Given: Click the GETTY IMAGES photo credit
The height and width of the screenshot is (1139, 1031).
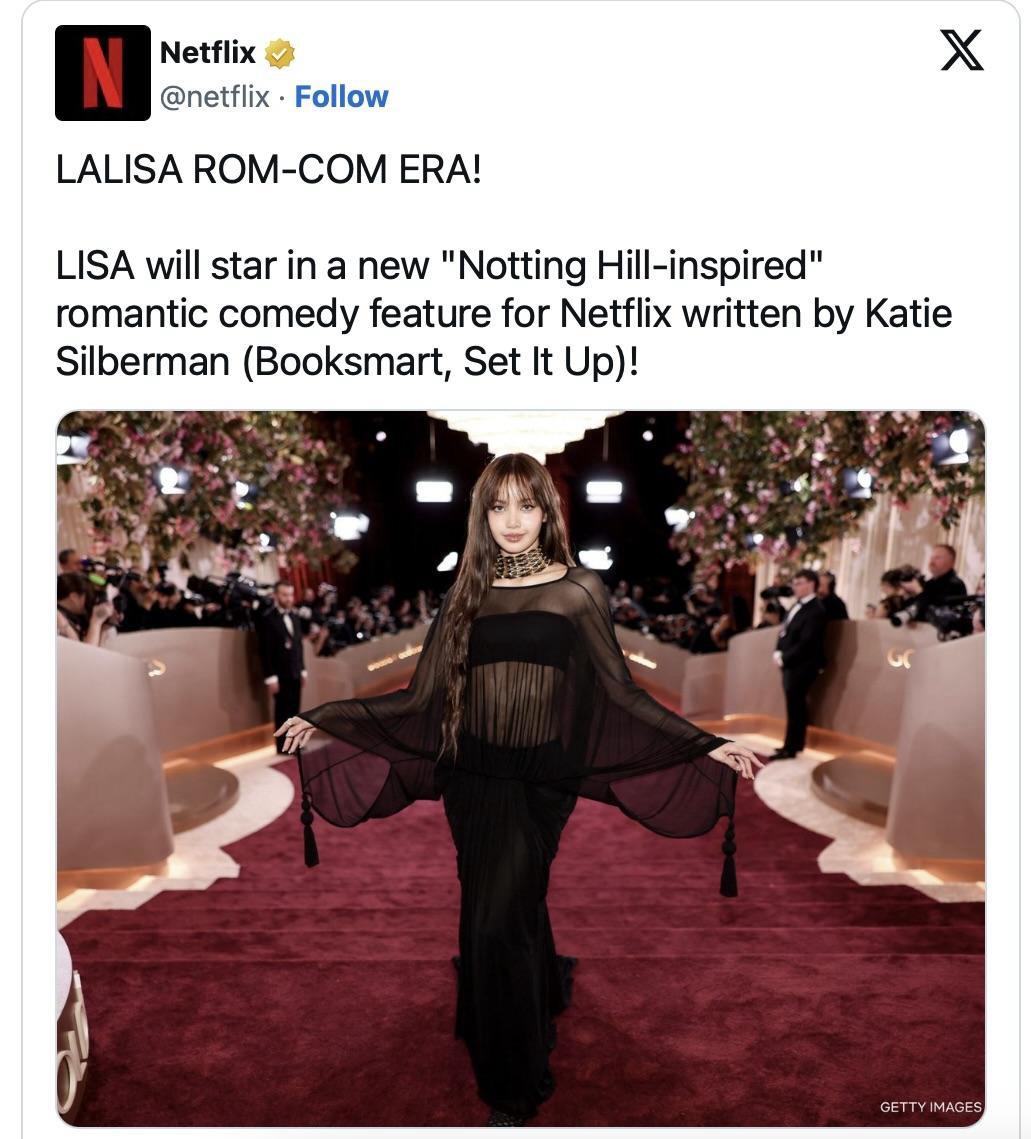Looking at the screenshot, I should 930,1107.
